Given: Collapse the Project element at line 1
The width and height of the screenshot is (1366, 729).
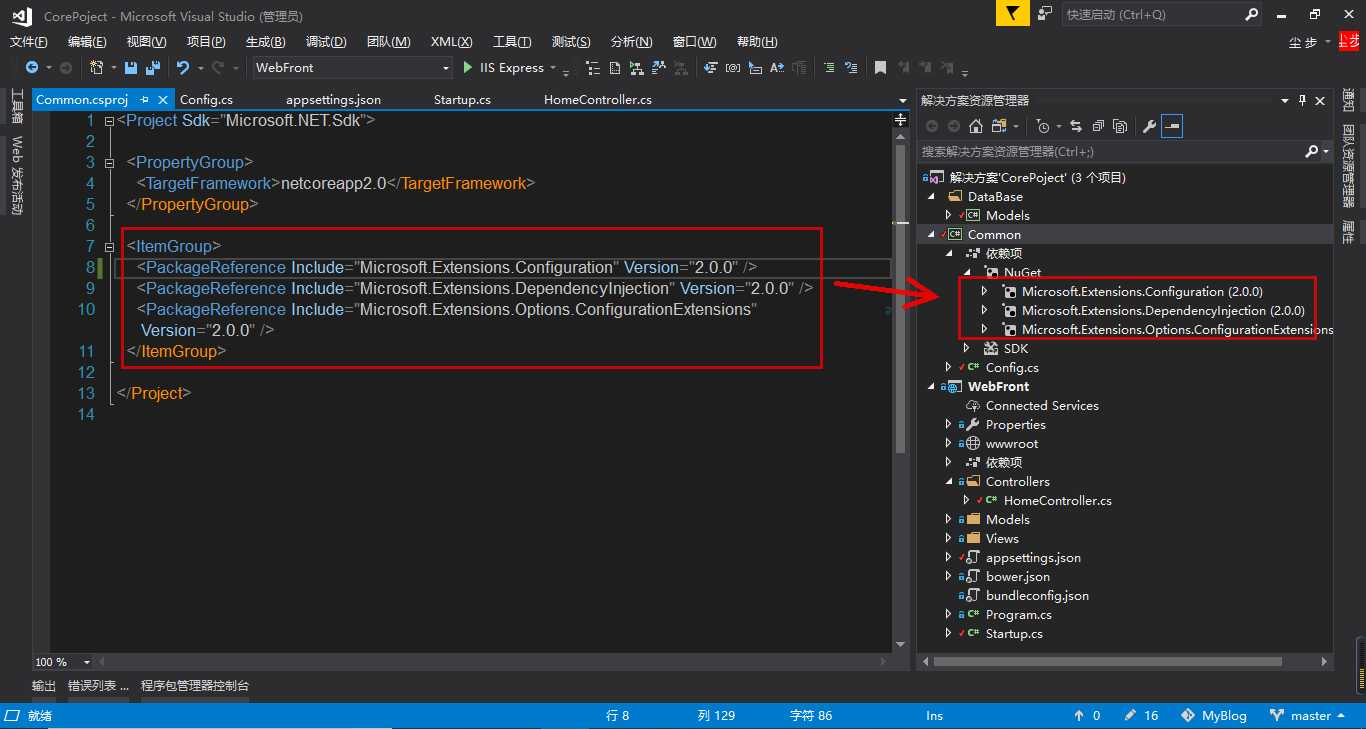Looking at the screenshot, I should click(109, 120).
